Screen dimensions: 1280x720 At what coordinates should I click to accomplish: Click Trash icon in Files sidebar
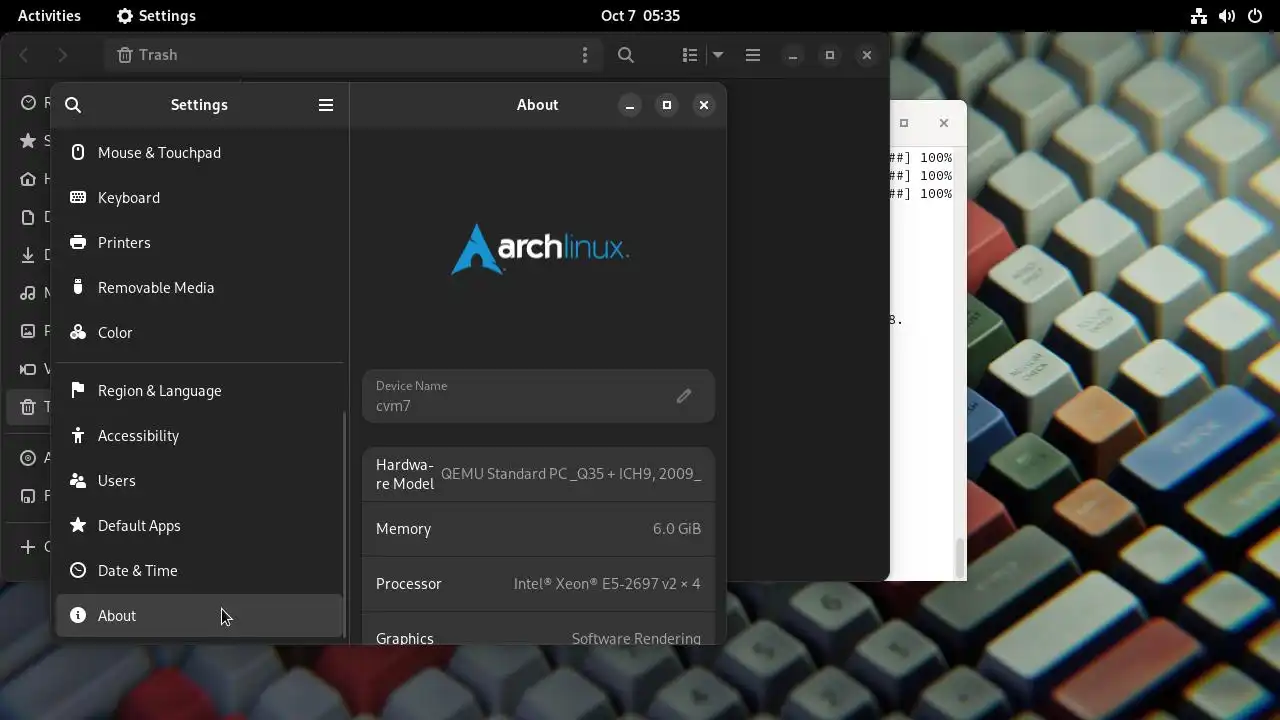coord(28,406)
